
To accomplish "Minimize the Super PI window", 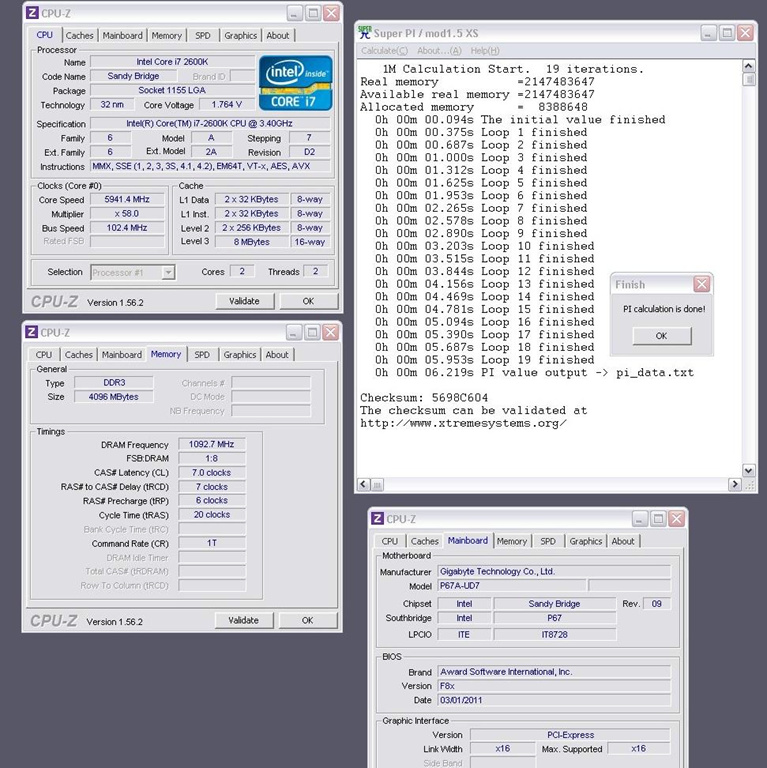I will point(709,33).
